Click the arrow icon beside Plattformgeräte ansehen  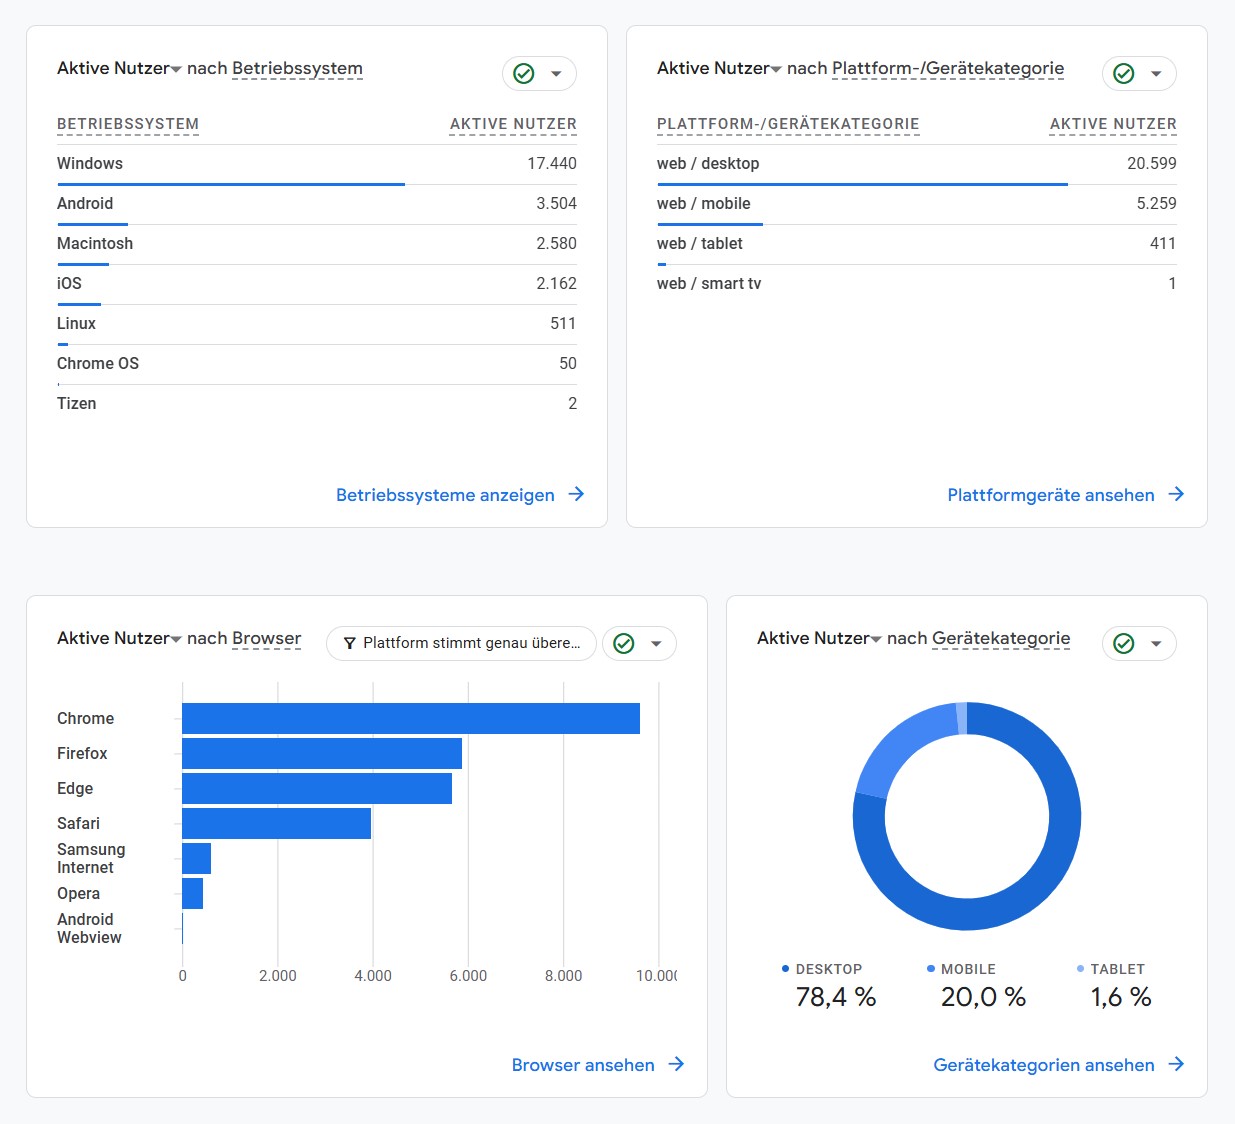point(1176,494)
